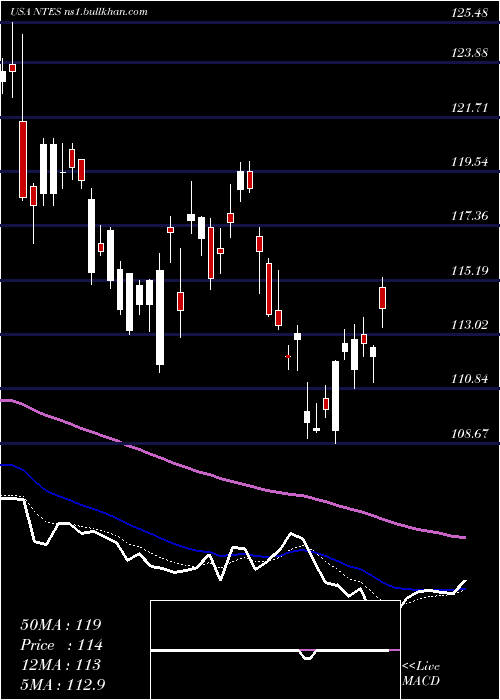Click the last red candlestick near 115.19
500x700 pixels.
(383, 298)
